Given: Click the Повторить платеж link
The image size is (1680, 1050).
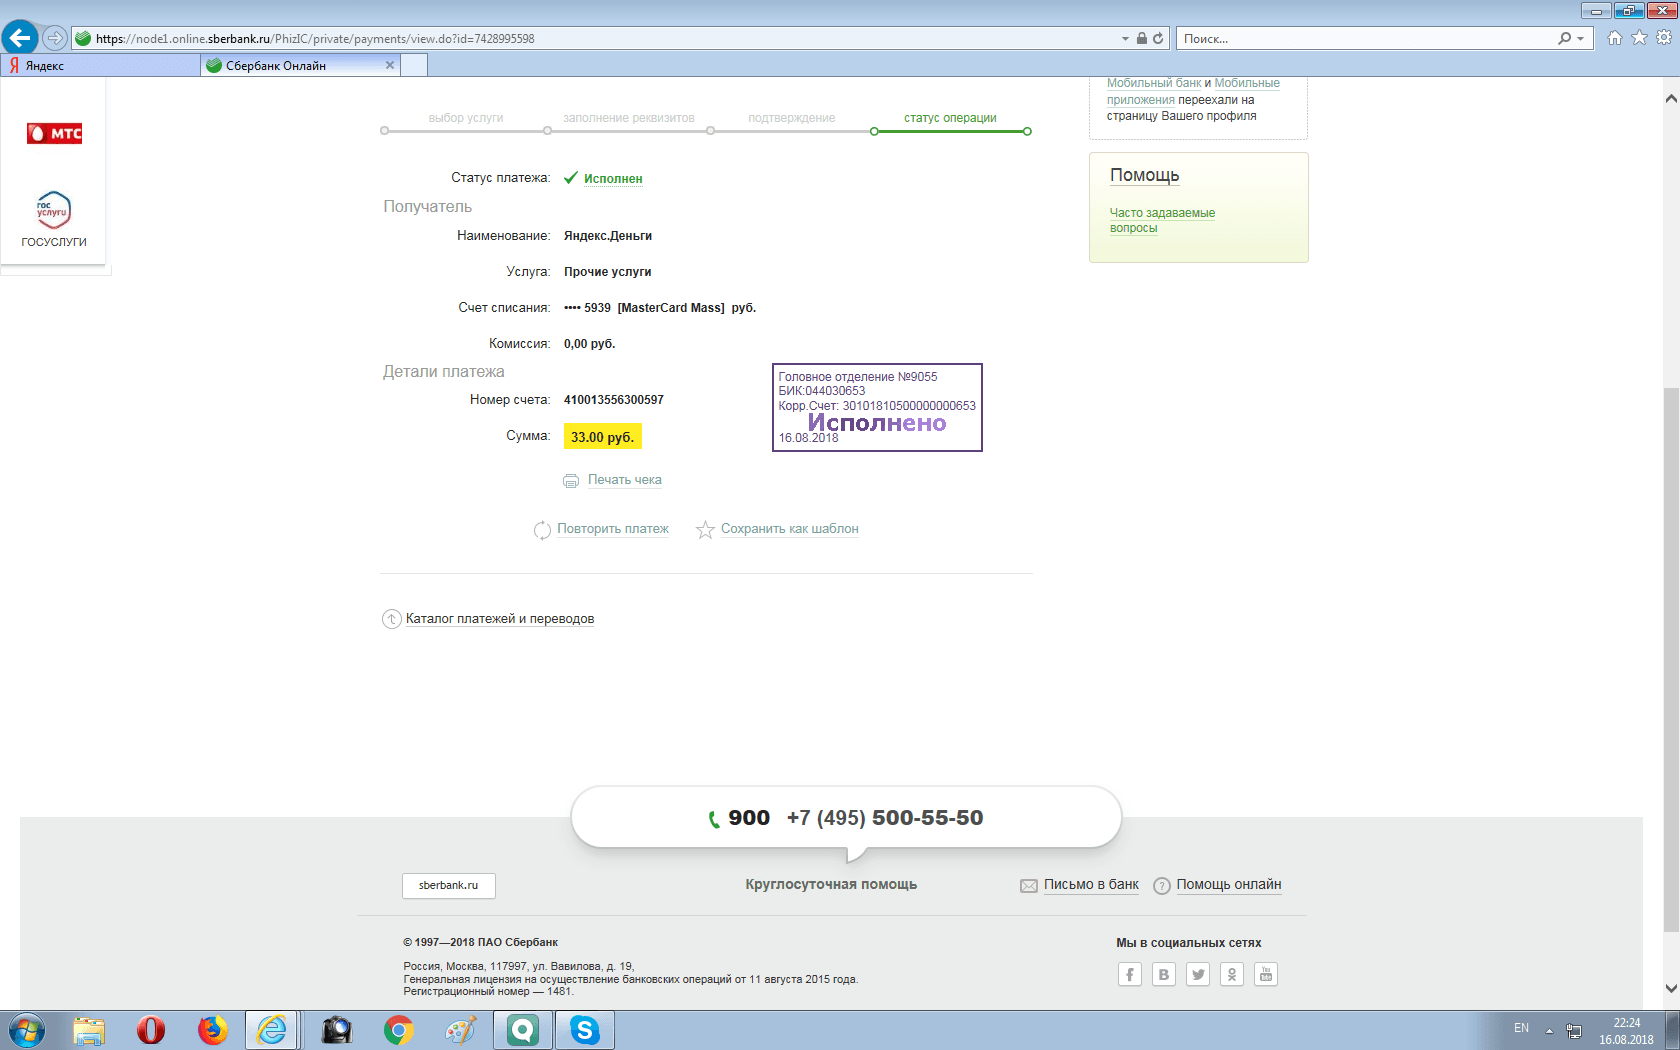Looking at the screenshot, I should 613,529.
